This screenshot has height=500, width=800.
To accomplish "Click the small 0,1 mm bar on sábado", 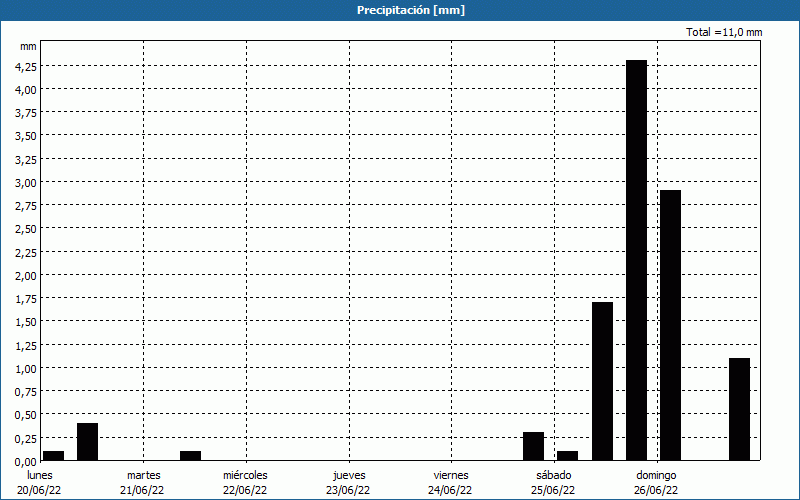I will click(x=567, y=456).
